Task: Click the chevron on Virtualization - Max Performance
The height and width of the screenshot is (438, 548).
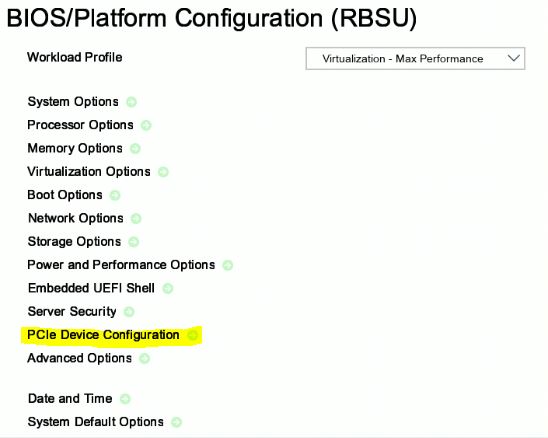Action: (514, 58)
